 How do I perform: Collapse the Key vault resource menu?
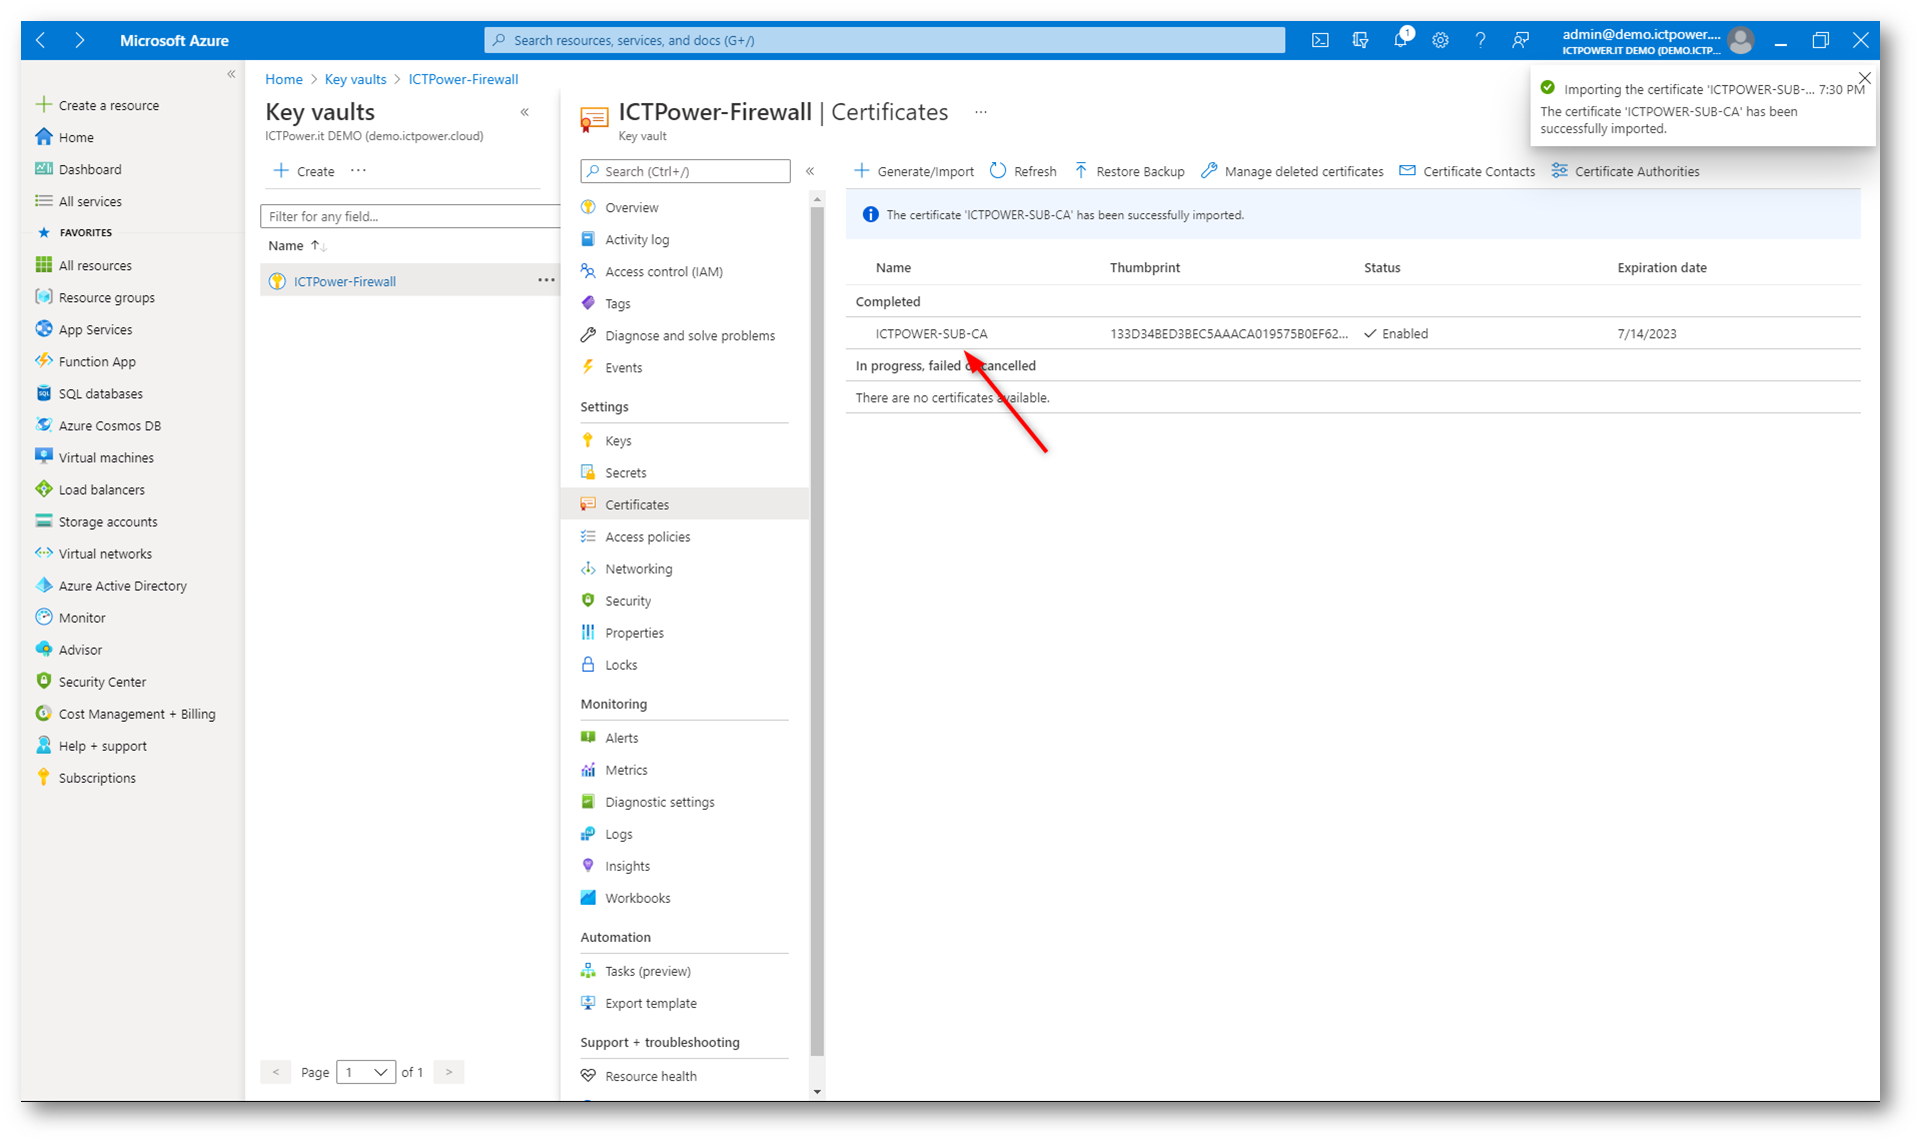click(810, 171)
